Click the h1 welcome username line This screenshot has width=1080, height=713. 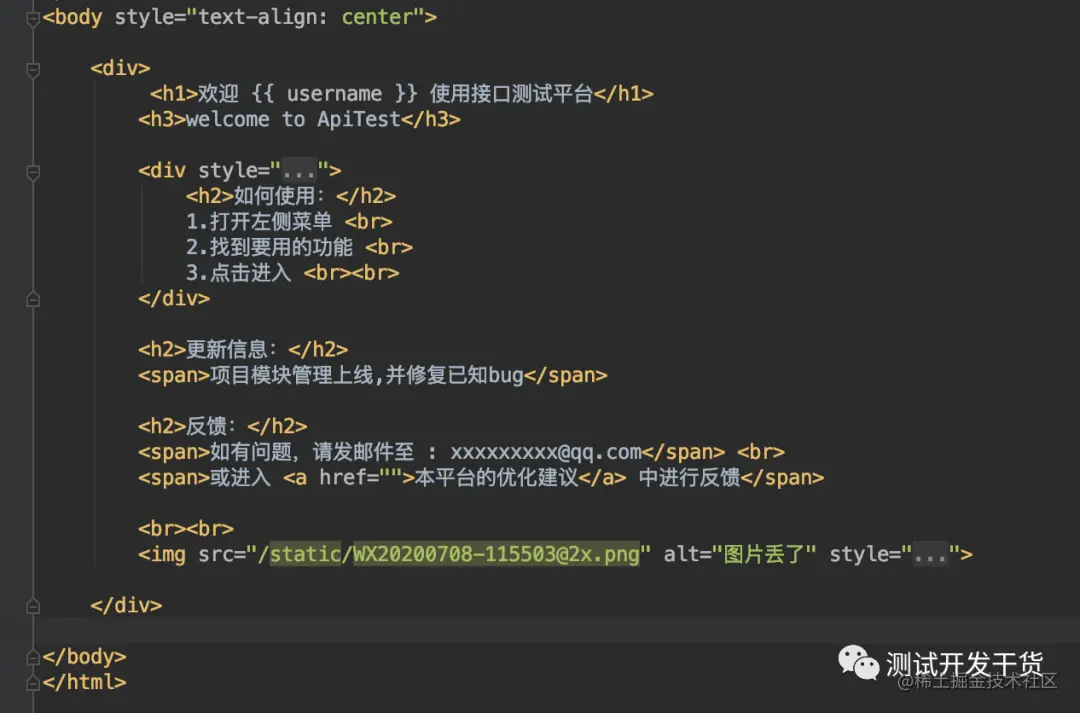click(402, 94)
